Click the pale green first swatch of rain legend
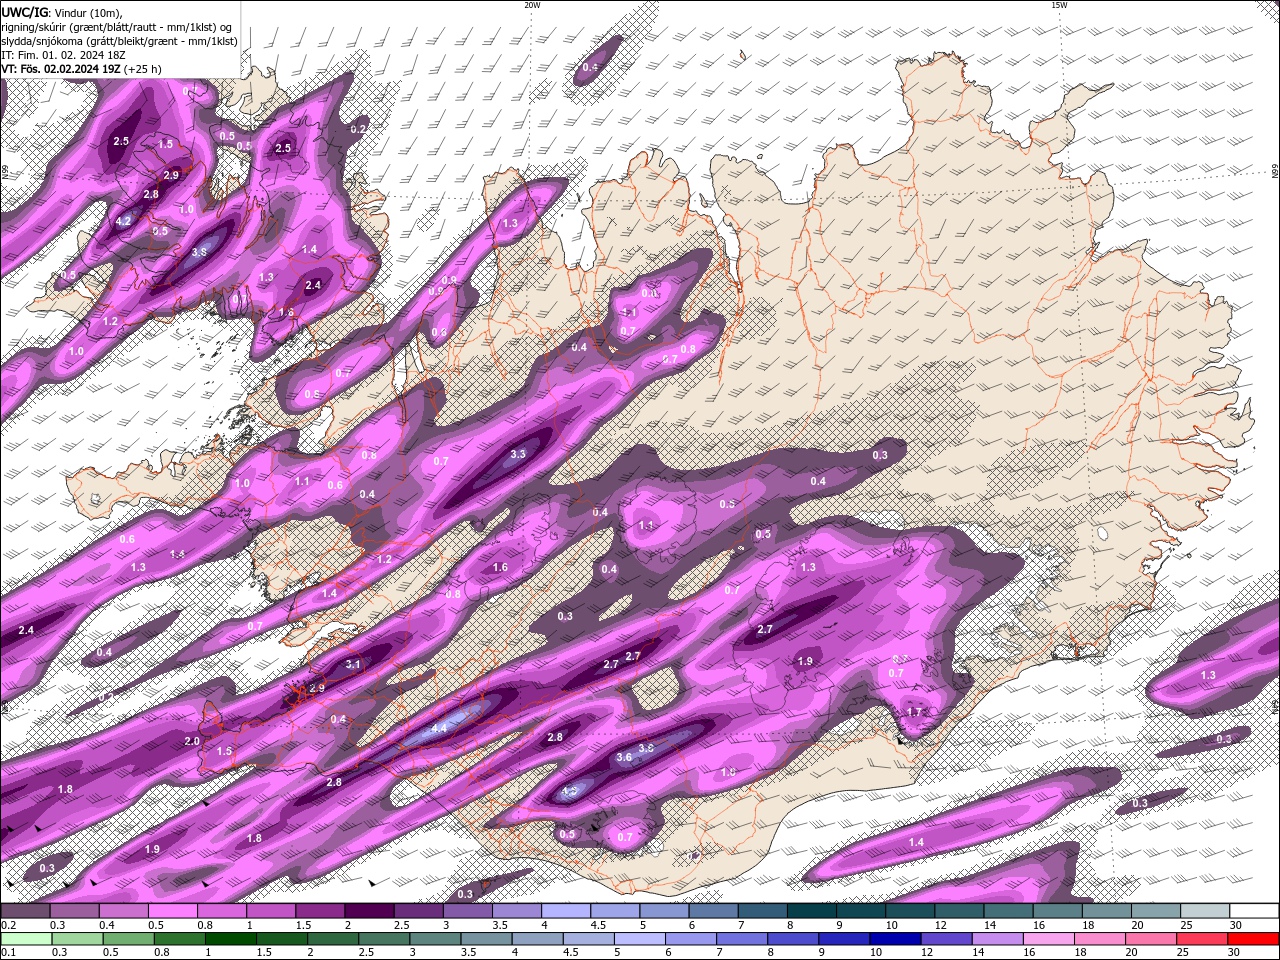 26,939
